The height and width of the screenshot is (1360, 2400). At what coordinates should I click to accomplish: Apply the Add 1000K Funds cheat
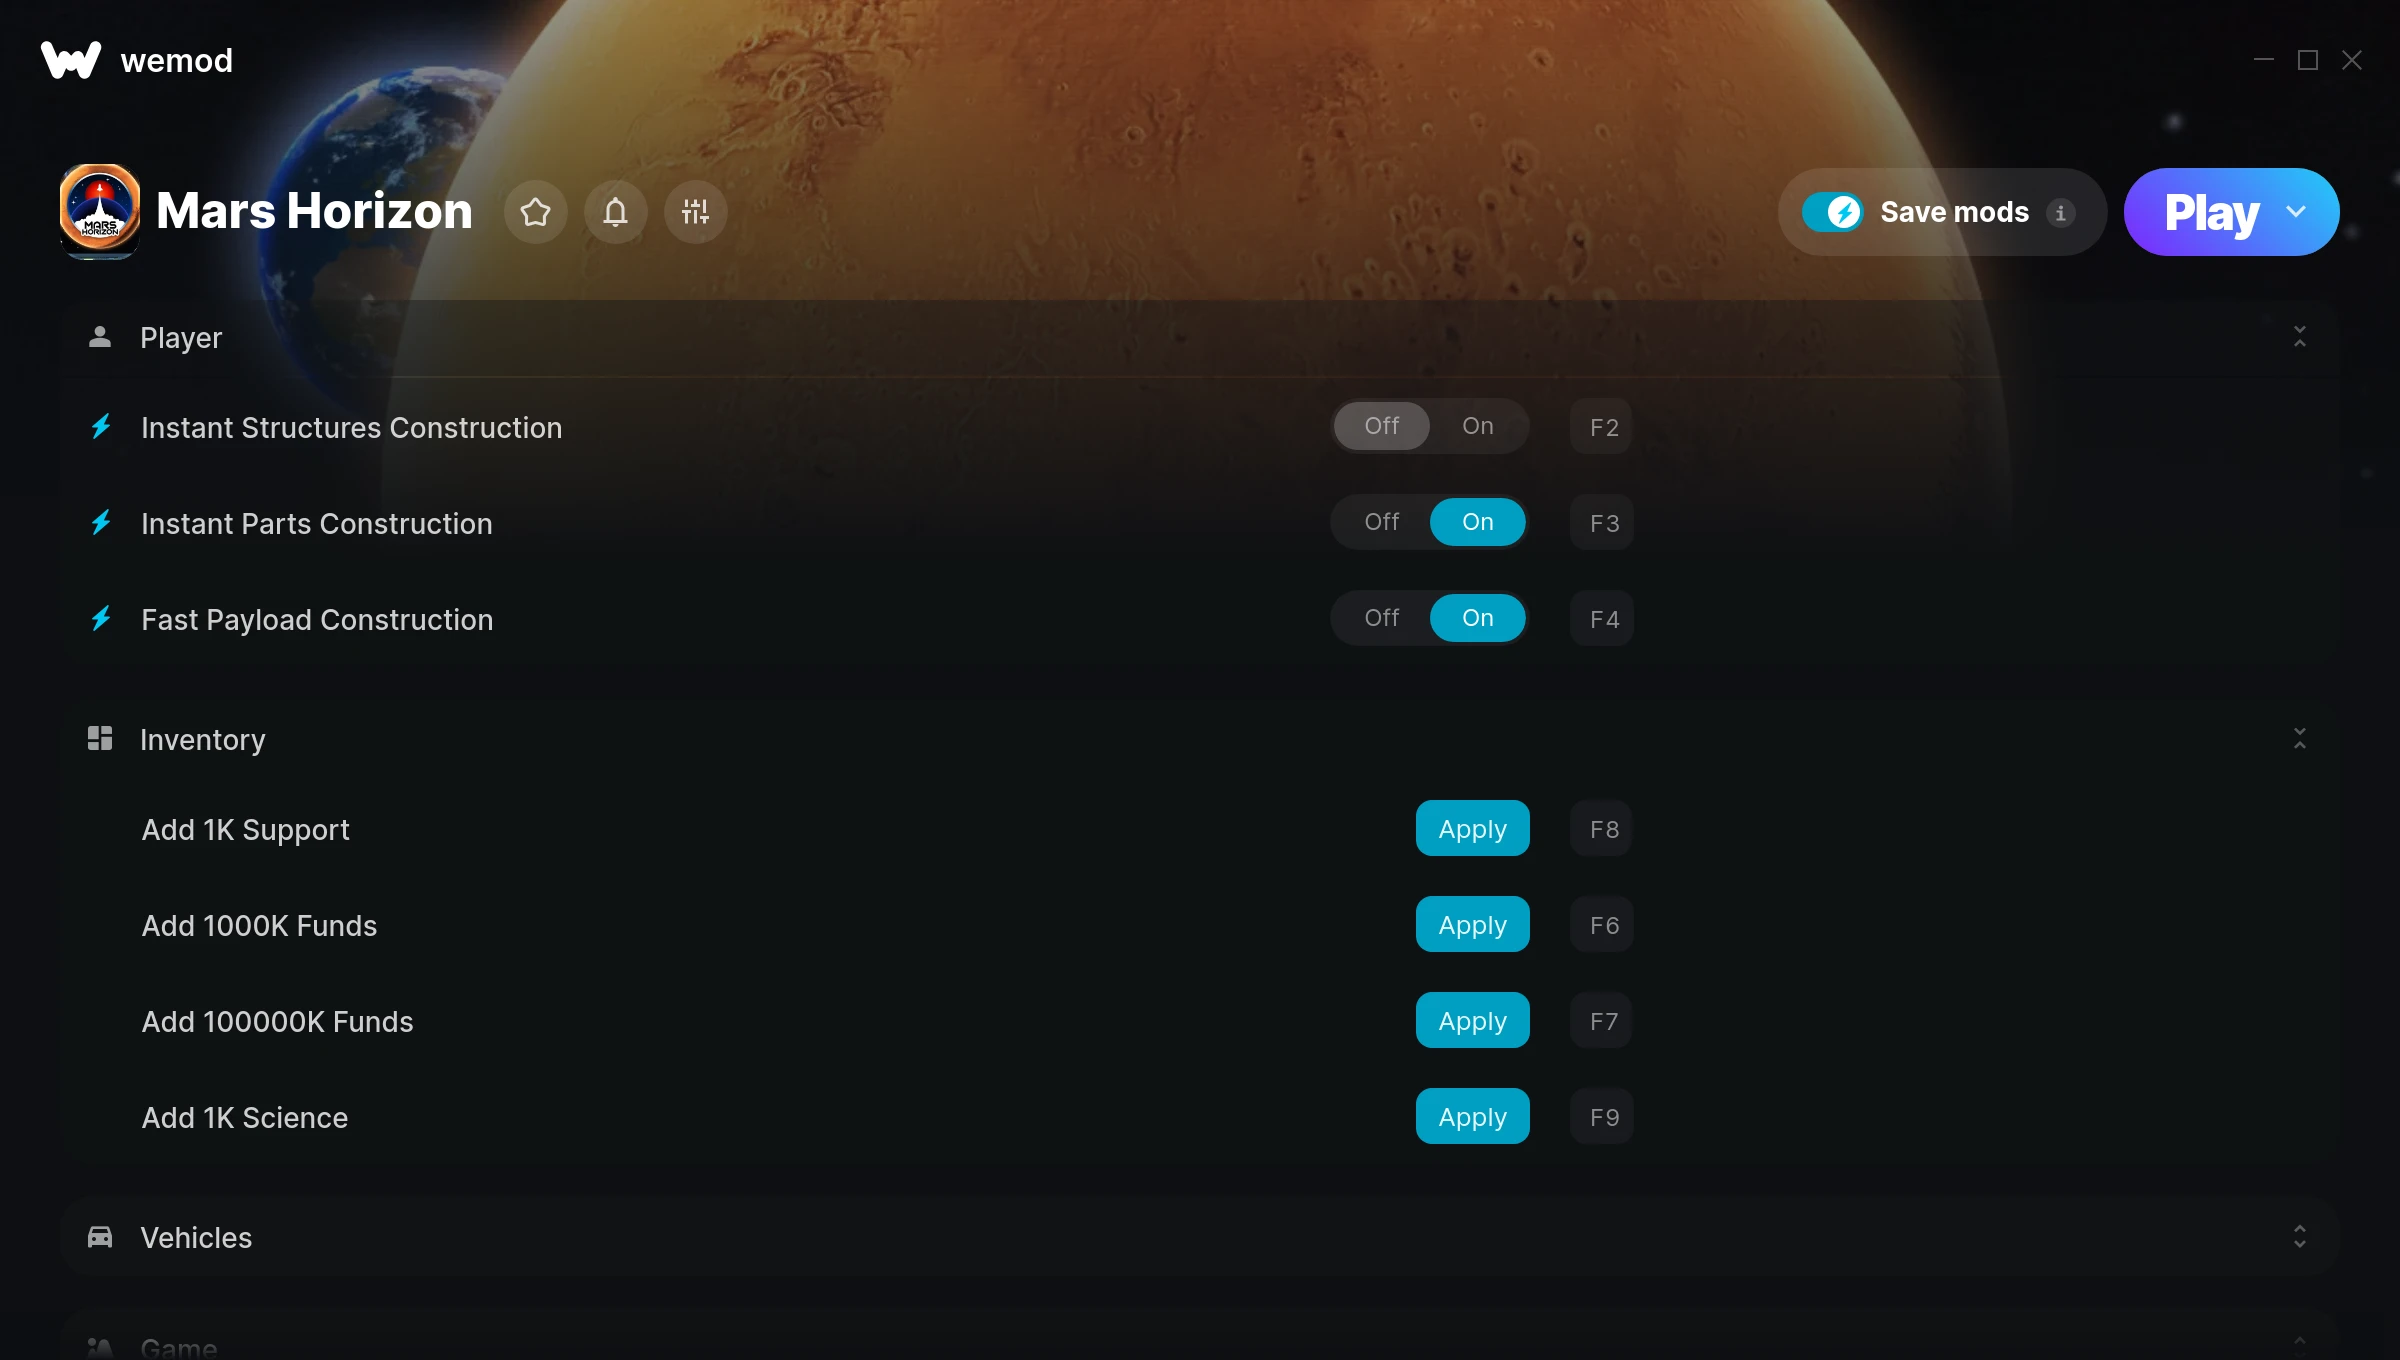(1471, 924)
